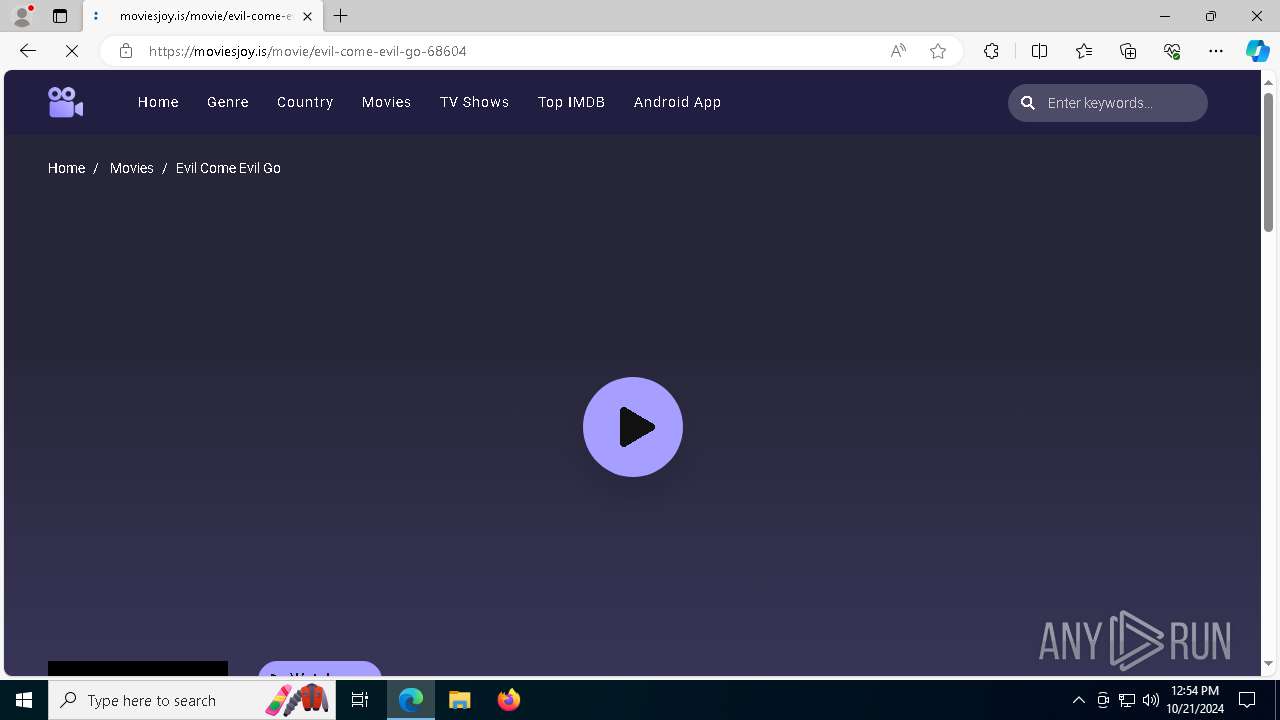This screenshot has height=720, width=1280.
Task: Open Task View on taskbar
Action: [x=360, y=700]
